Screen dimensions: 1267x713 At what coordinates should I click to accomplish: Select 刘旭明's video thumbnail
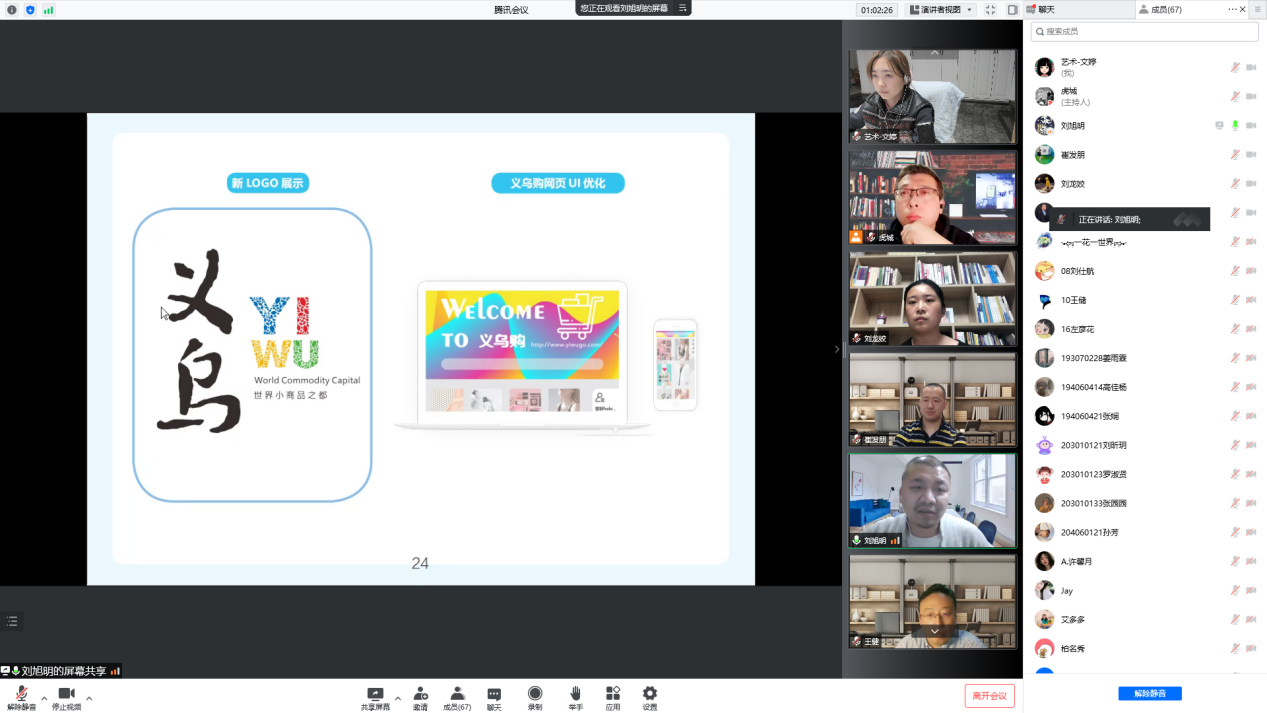click(x=932, y=500)
